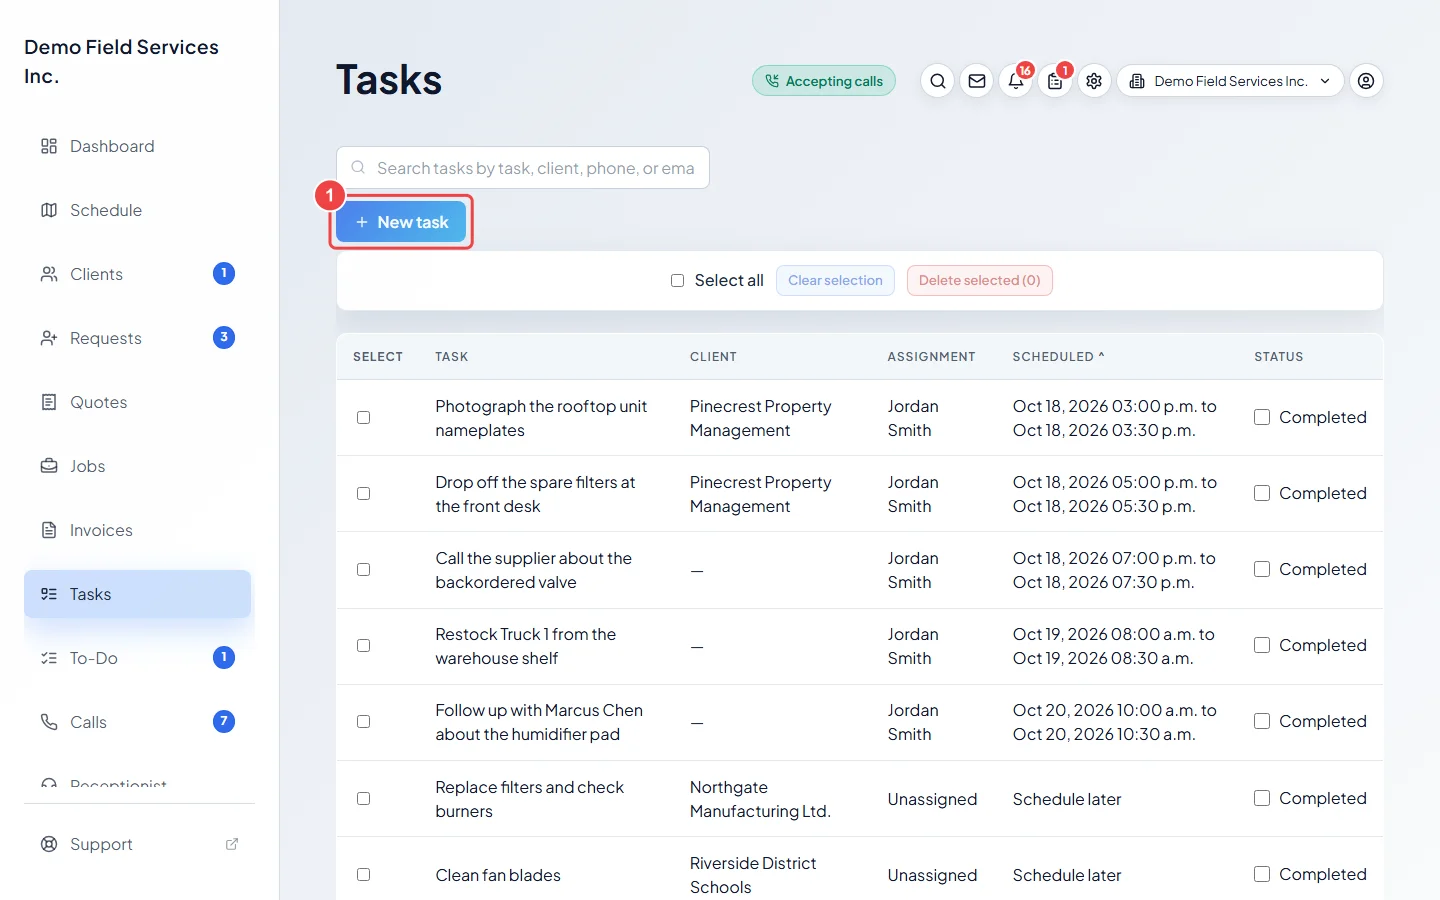Select the Photograph the rooftop unit nameplates row checkbox
The image size is (1440, 900).
tap(364, 418)
